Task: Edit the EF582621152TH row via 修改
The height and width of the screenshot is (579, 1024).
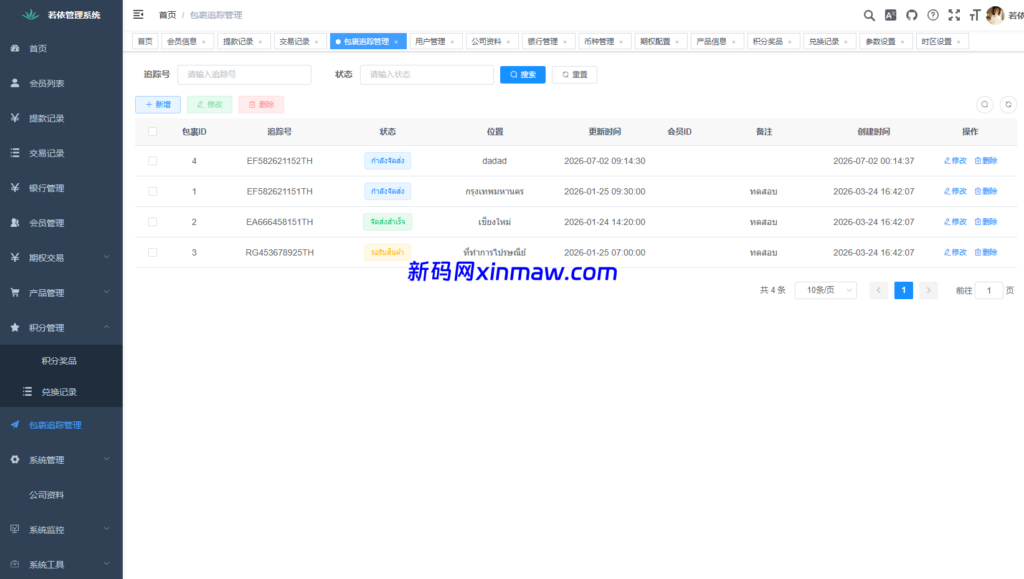Action: pyautogui.click(x=955, y=161)
